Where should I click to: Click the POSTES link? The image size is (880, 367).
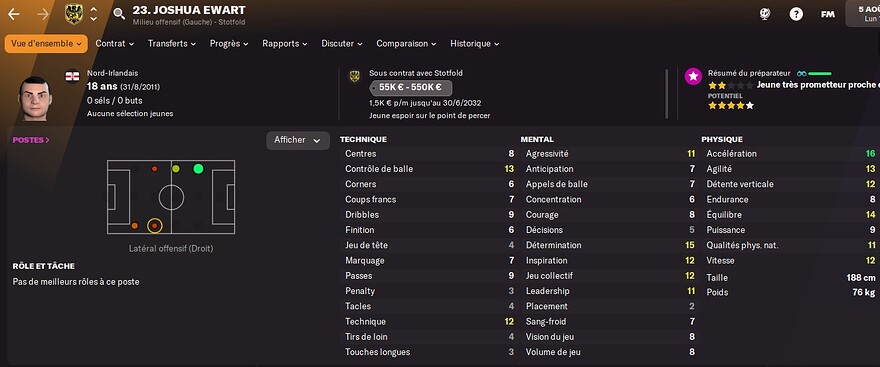[x=31, y=140]
